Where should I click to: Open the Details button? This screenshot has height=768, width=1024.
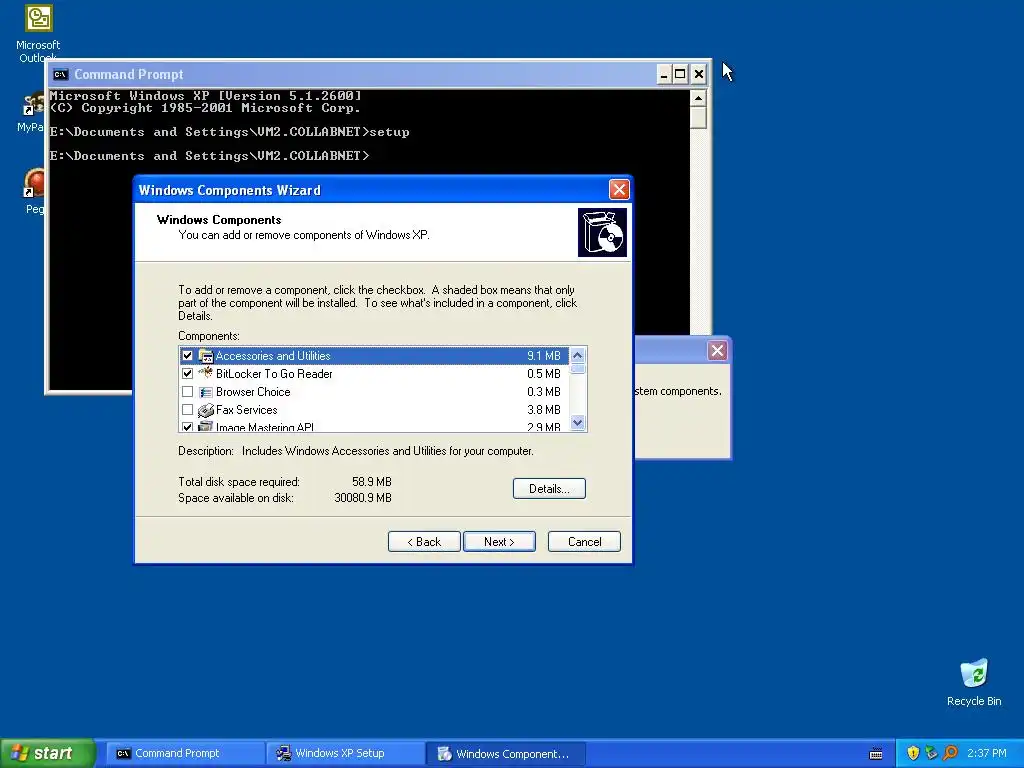(x=549, y=488)
